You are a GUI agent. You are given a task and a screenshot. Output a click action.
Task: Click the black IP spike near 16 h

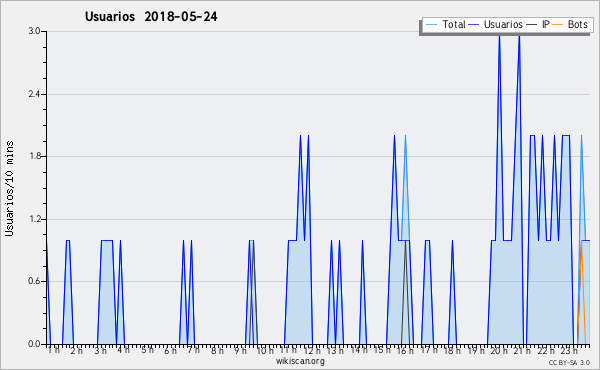point(406,292)
